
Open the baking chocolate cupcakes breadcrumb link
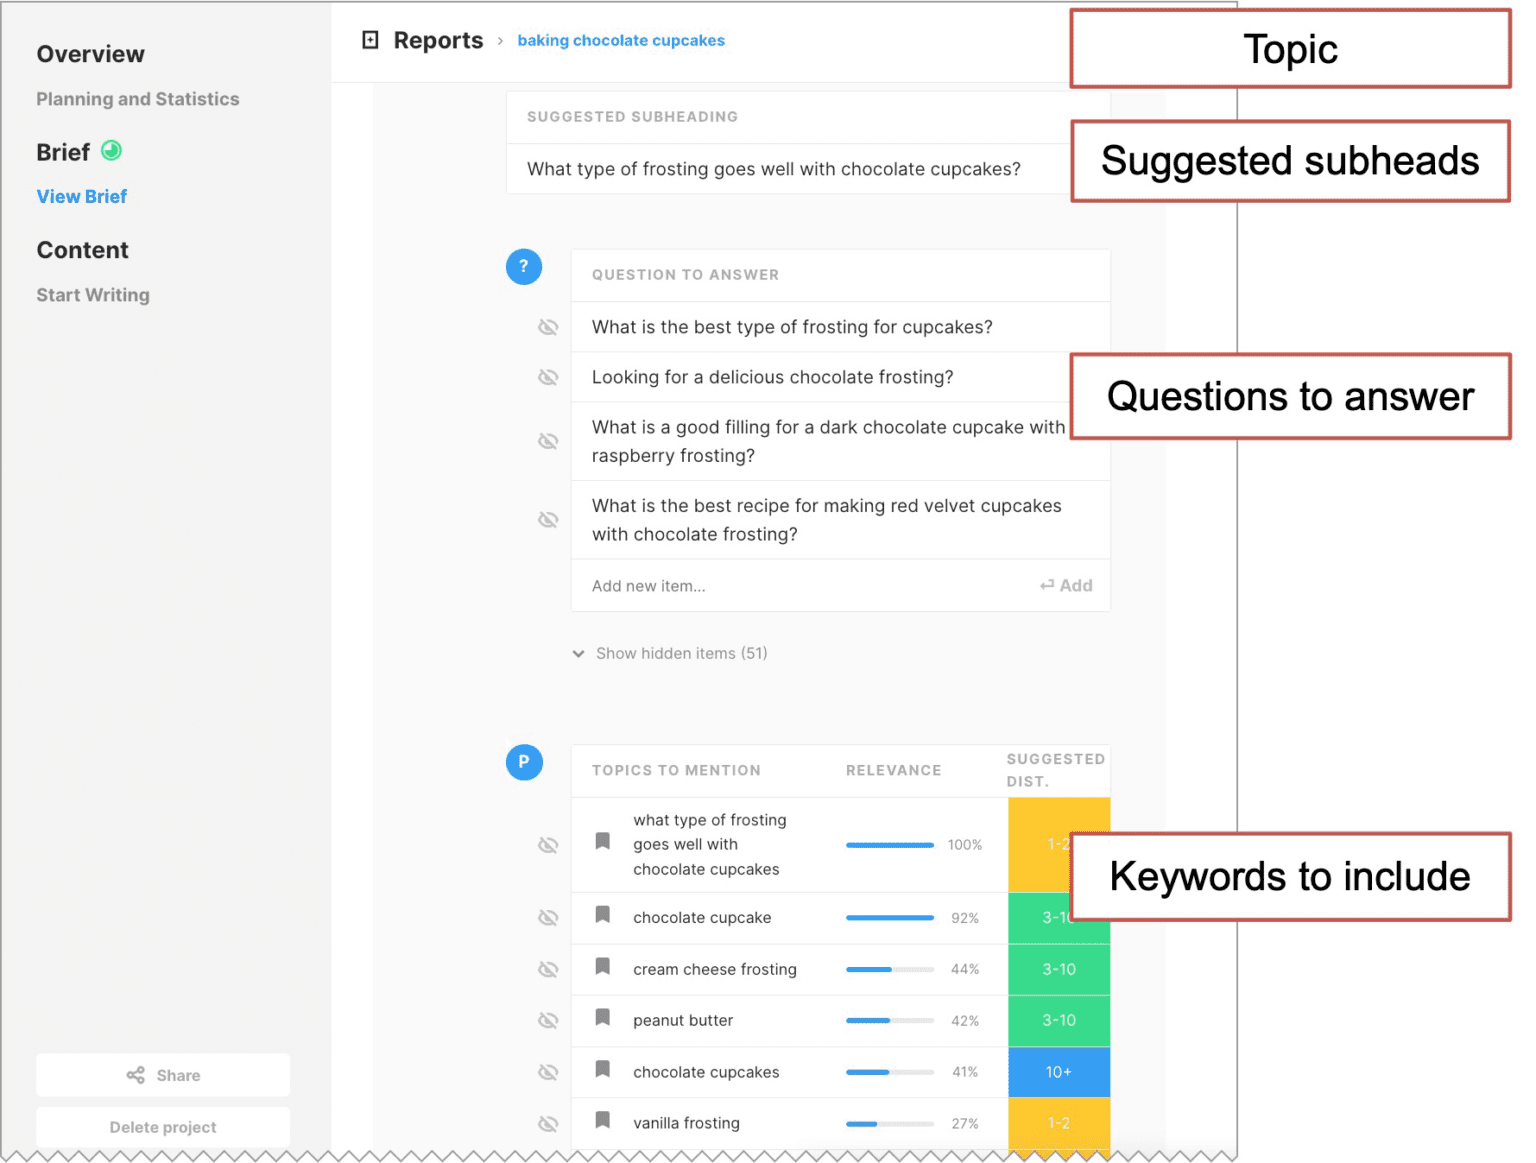(x=621, y=40)
